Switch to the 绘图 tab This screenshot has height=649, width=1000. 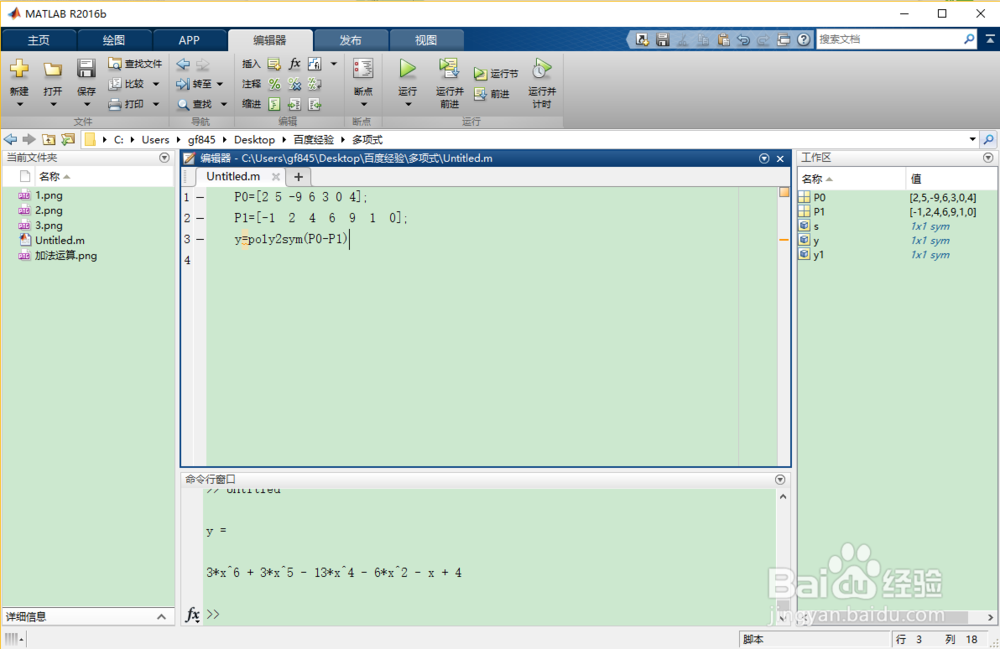tap(114, 40)
